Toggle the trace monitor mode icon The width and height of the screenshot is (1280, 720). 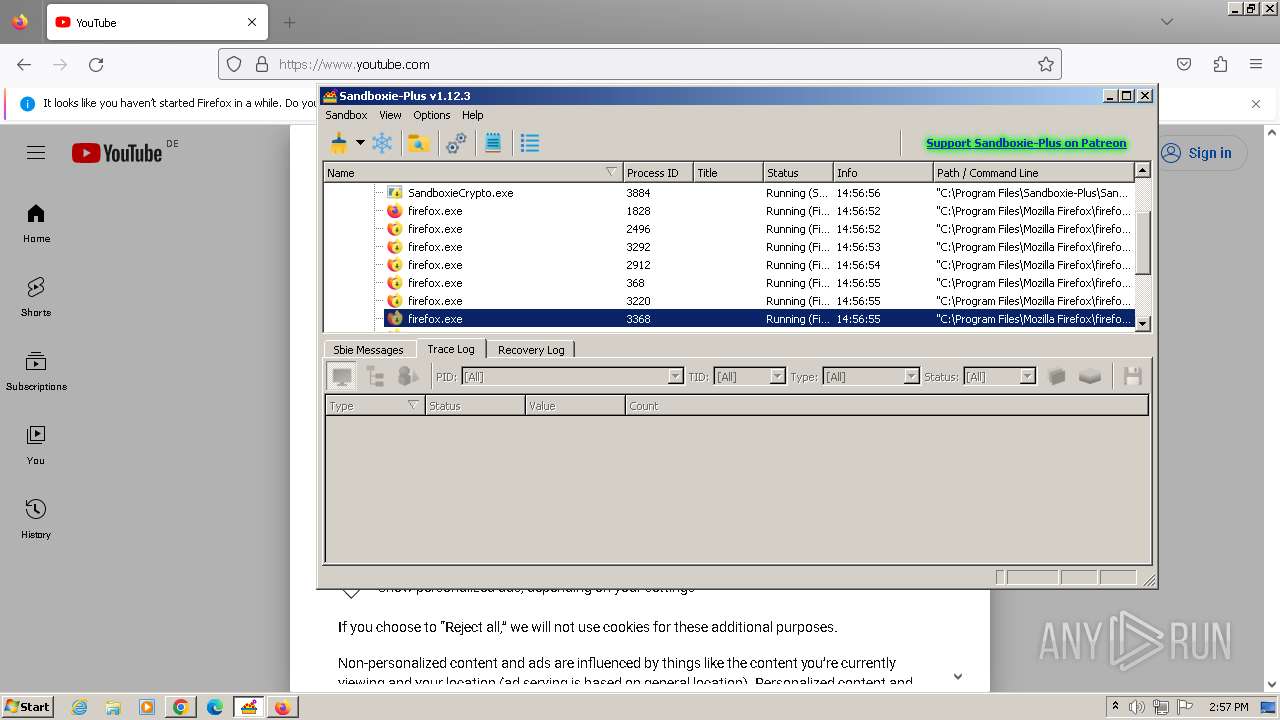click(342, 377)
